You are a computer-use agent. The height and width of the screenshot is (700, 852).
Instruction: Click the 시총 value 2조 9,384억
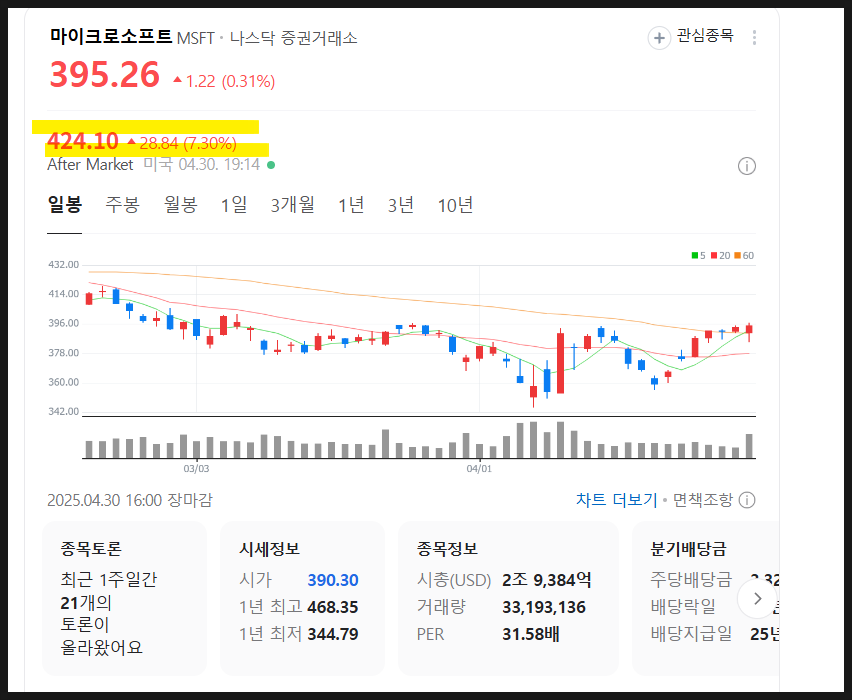click(547, 580)
